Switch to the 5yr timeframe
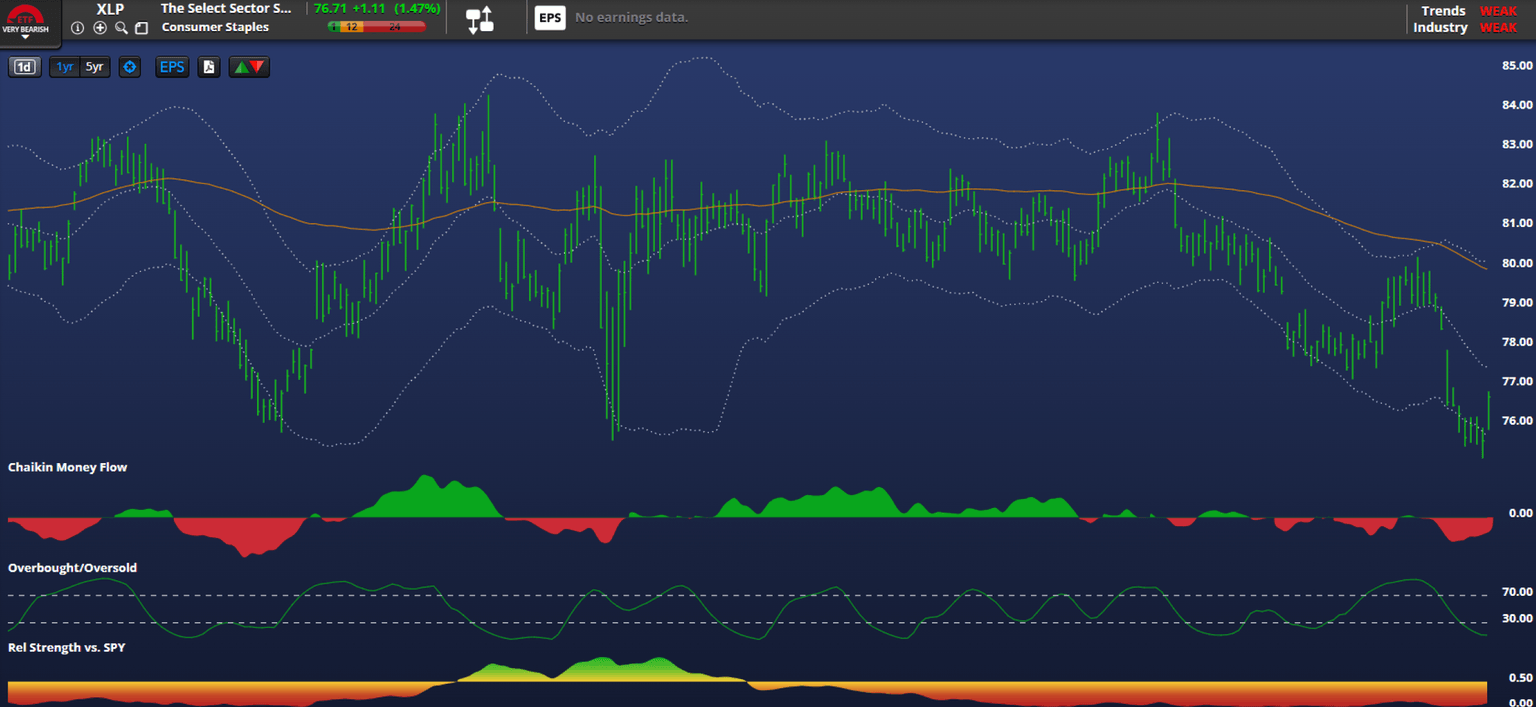The width and height of the screenshot is (1536, 707). pyautogui.click(x=94, y=67)
